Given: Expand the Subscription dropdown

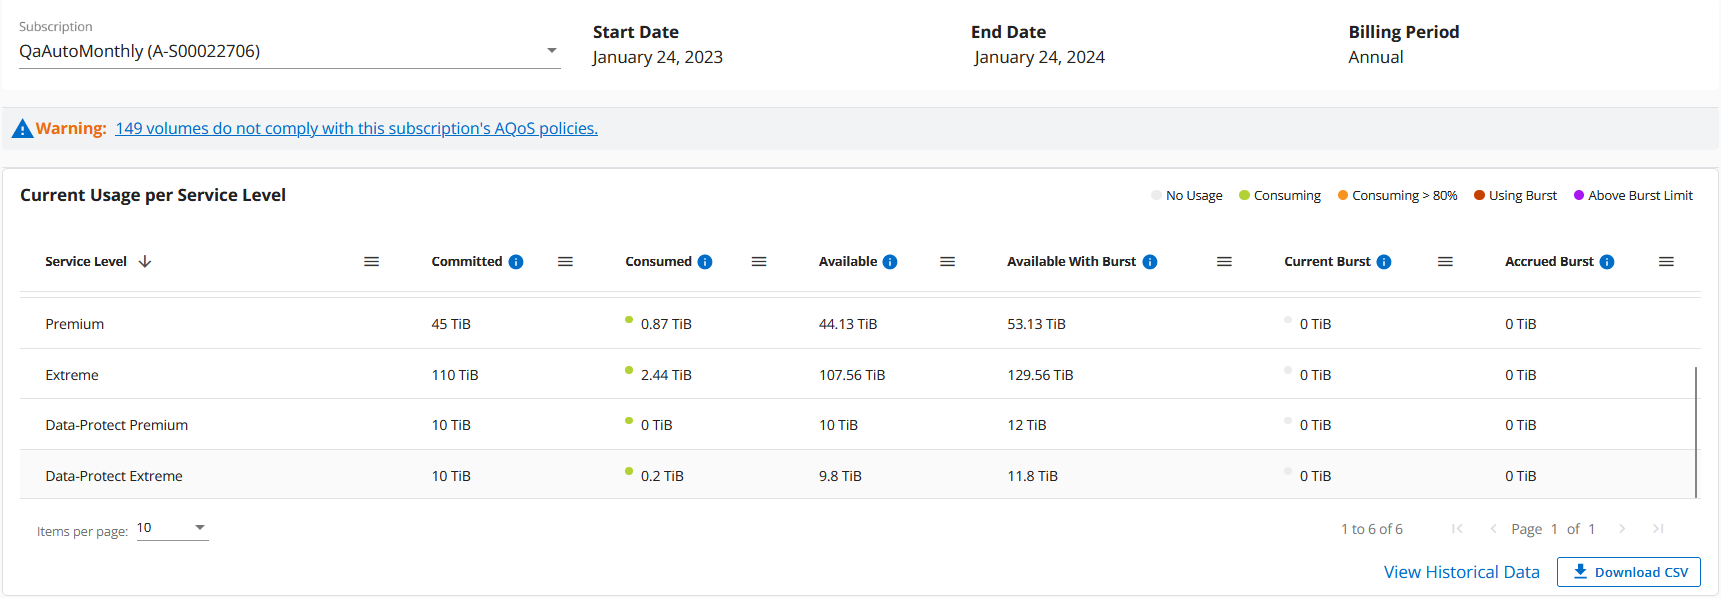Looking at the screenshot, I should (x=551, y=51).
